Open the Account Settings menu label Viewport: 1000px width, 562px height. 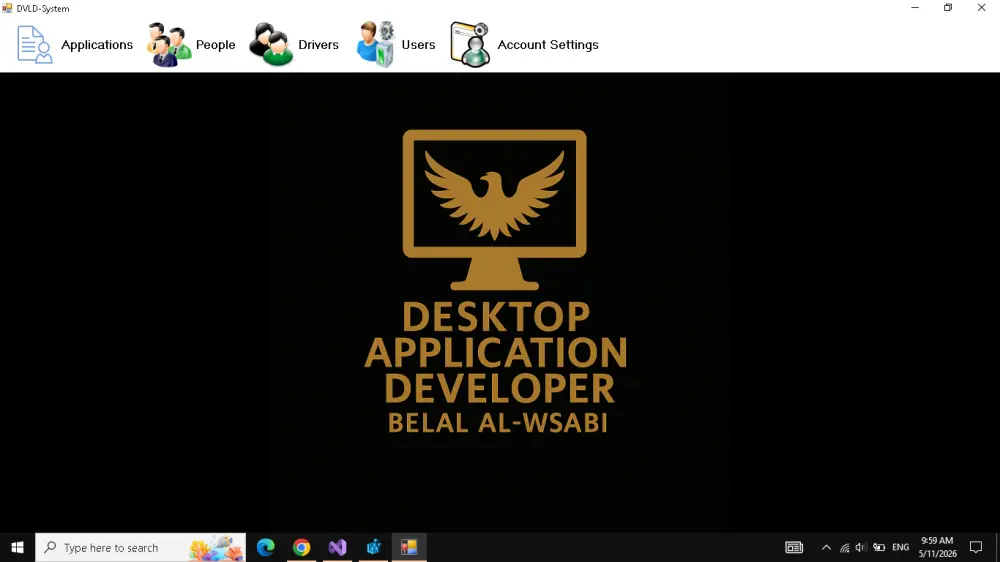tap(548, 45)
